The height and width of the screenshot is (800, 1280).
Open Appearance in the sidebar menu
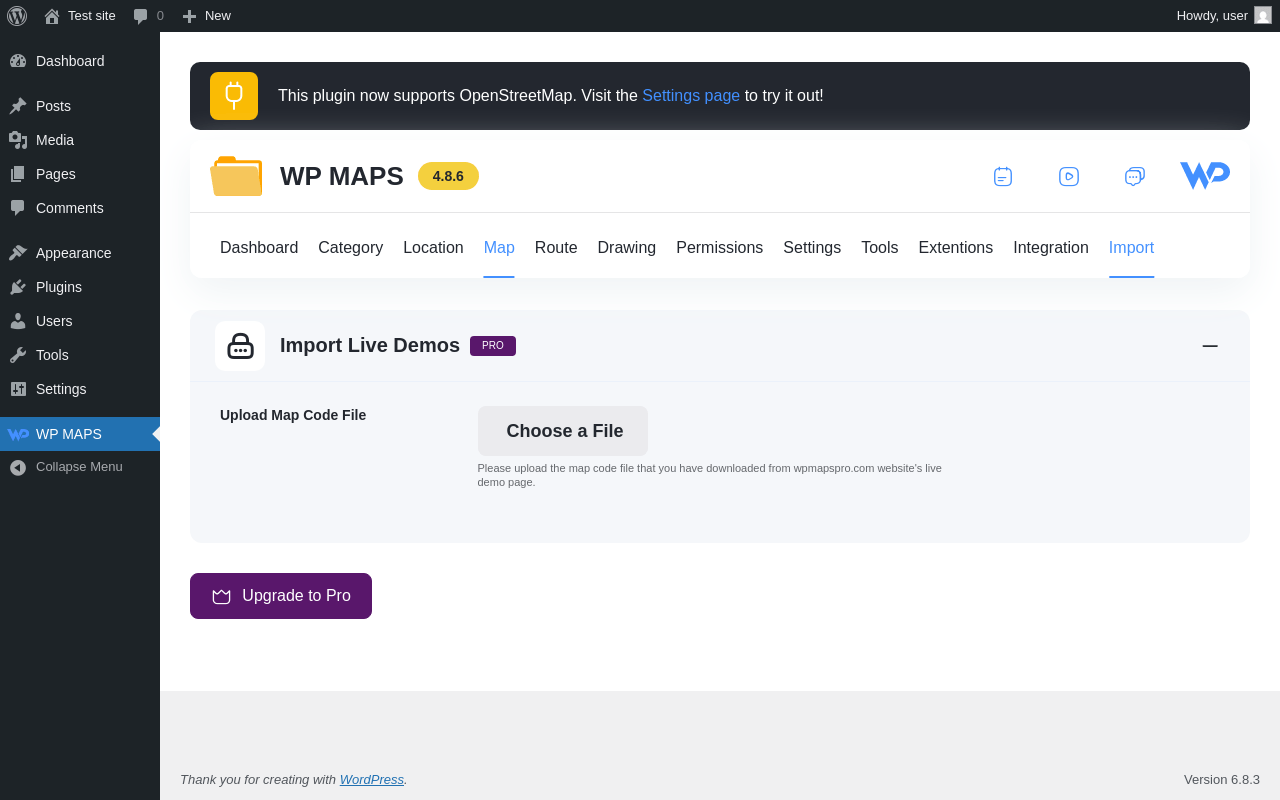73,253
